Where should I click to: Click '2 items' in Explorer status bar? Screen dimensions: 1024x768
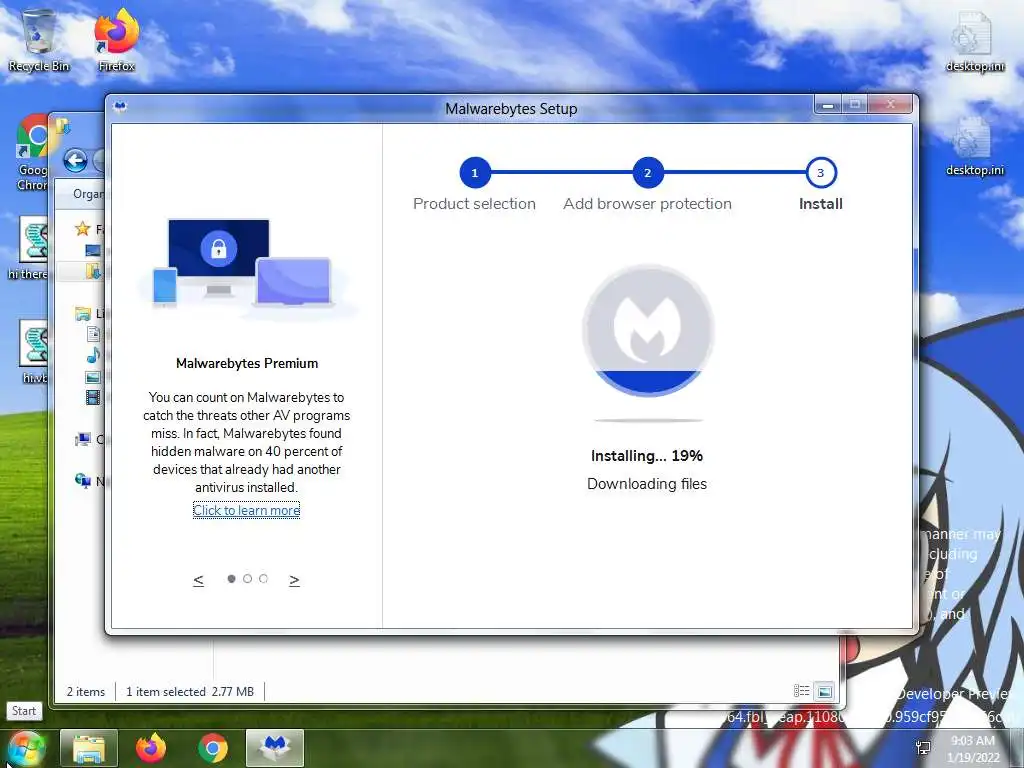(86, 692)
